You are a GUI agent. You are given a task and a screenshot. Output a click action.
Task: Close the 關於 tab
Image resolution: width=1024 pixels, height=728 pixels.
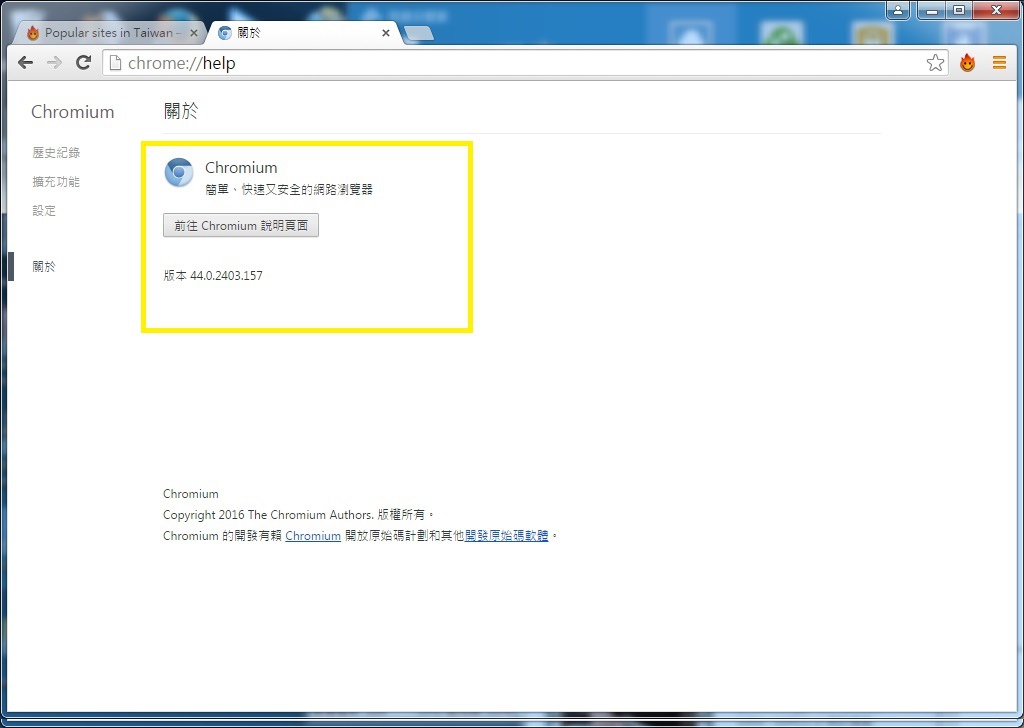tap(386, 33)
